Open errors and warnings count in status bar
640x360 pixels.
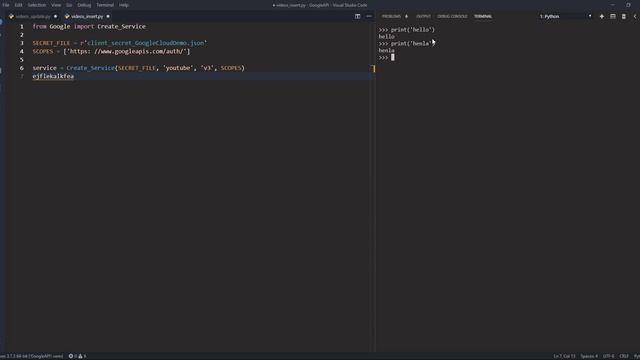click(x=77, y=356)
